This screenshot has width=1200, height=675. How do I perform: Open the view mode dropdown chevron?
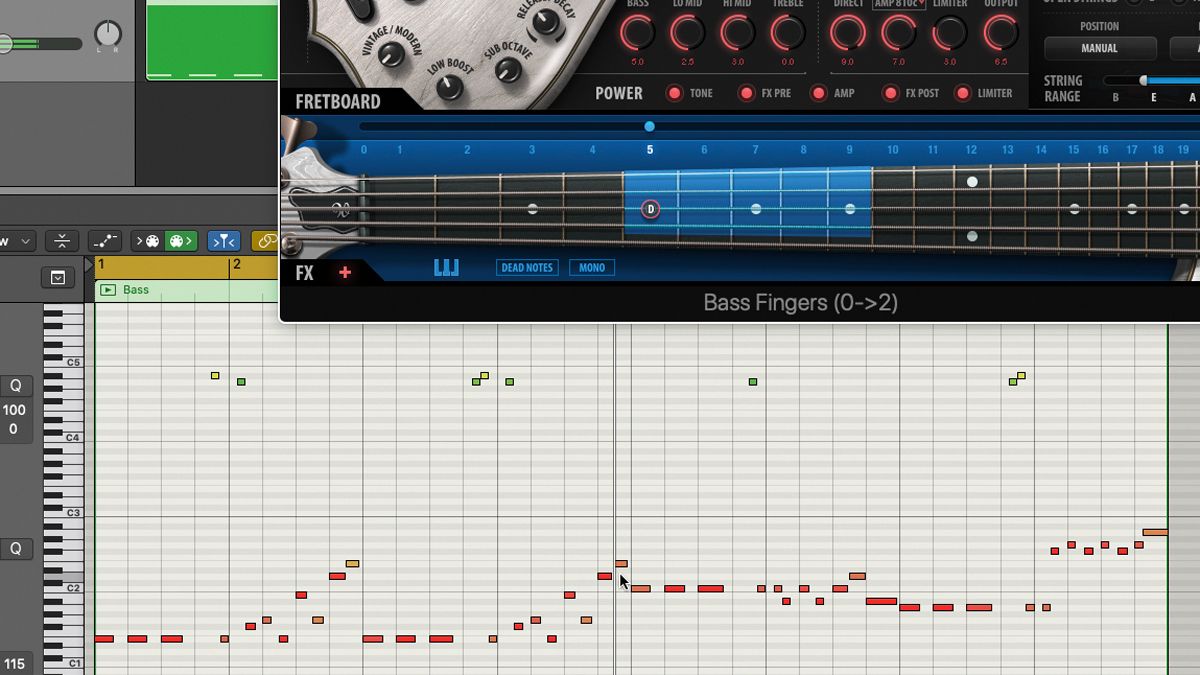(24, 241)
